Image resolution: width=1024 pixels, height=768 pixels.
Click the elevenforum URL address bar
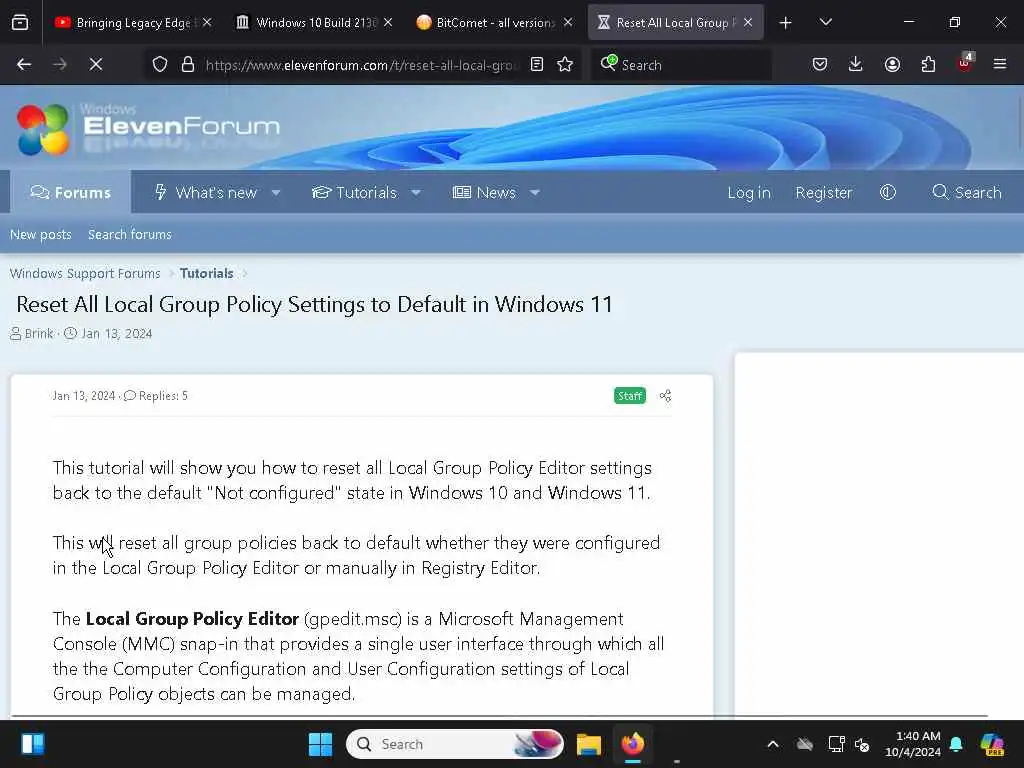pos(362,65)
